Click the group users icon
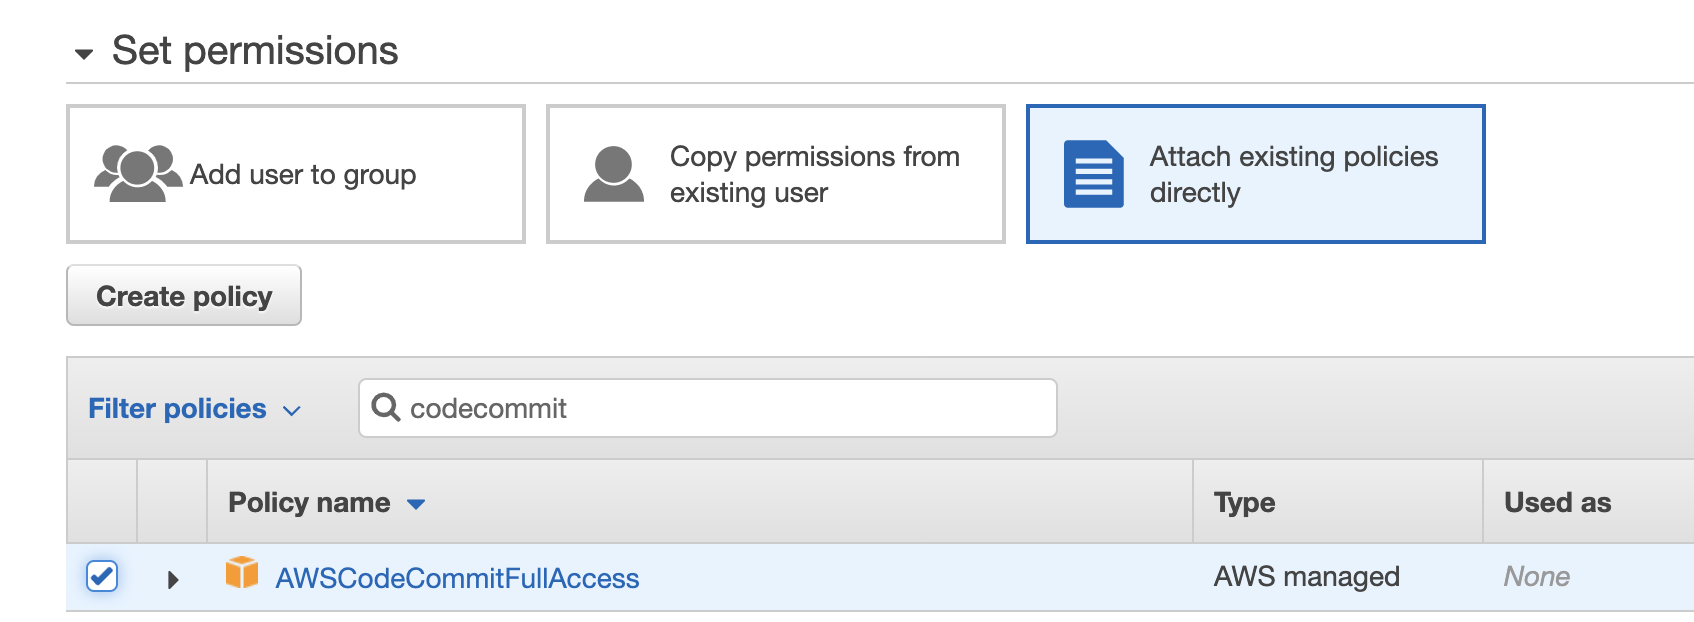Viewport: 1694px width, 622px height. coord(138,173)
